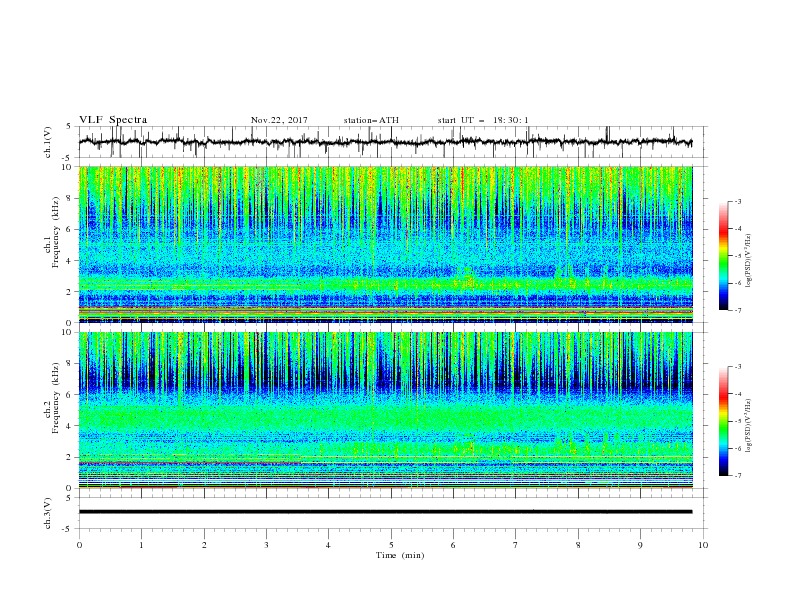Click time-axis tick label "3"

pyautogui.click(x=266, y=545)
